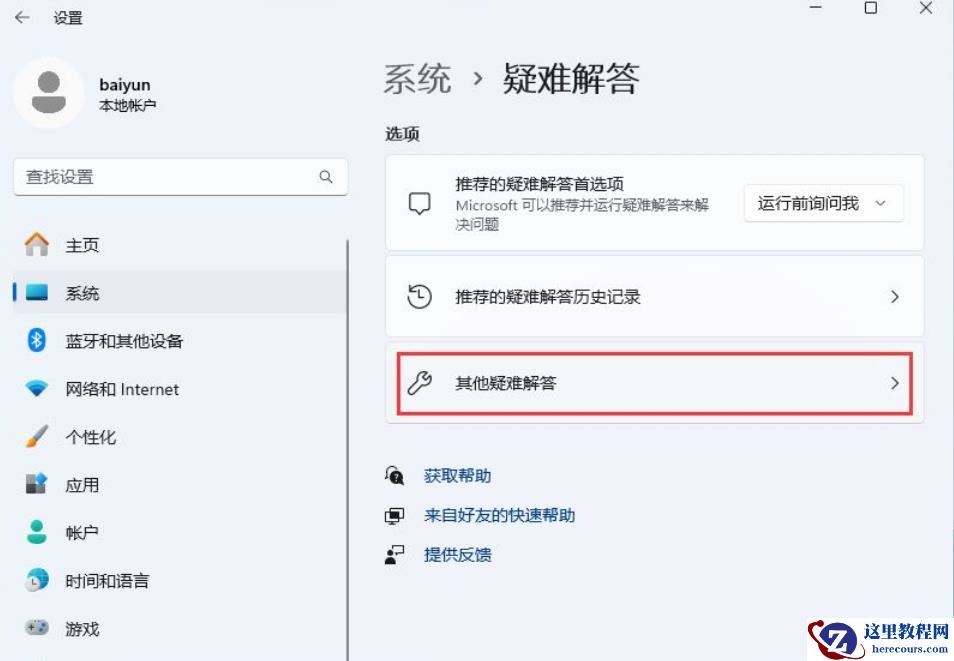954x661 pixels.
Task: Open 蓝牙和其他设备 settings via Bluetooth icon
Action: point(34,341)
